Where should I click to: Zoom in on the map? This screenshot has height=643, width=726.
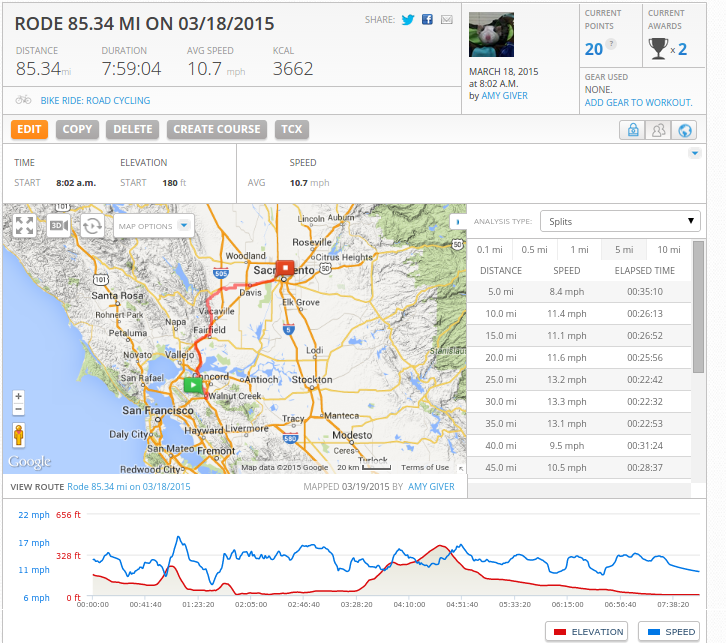(x=18, y=397)
